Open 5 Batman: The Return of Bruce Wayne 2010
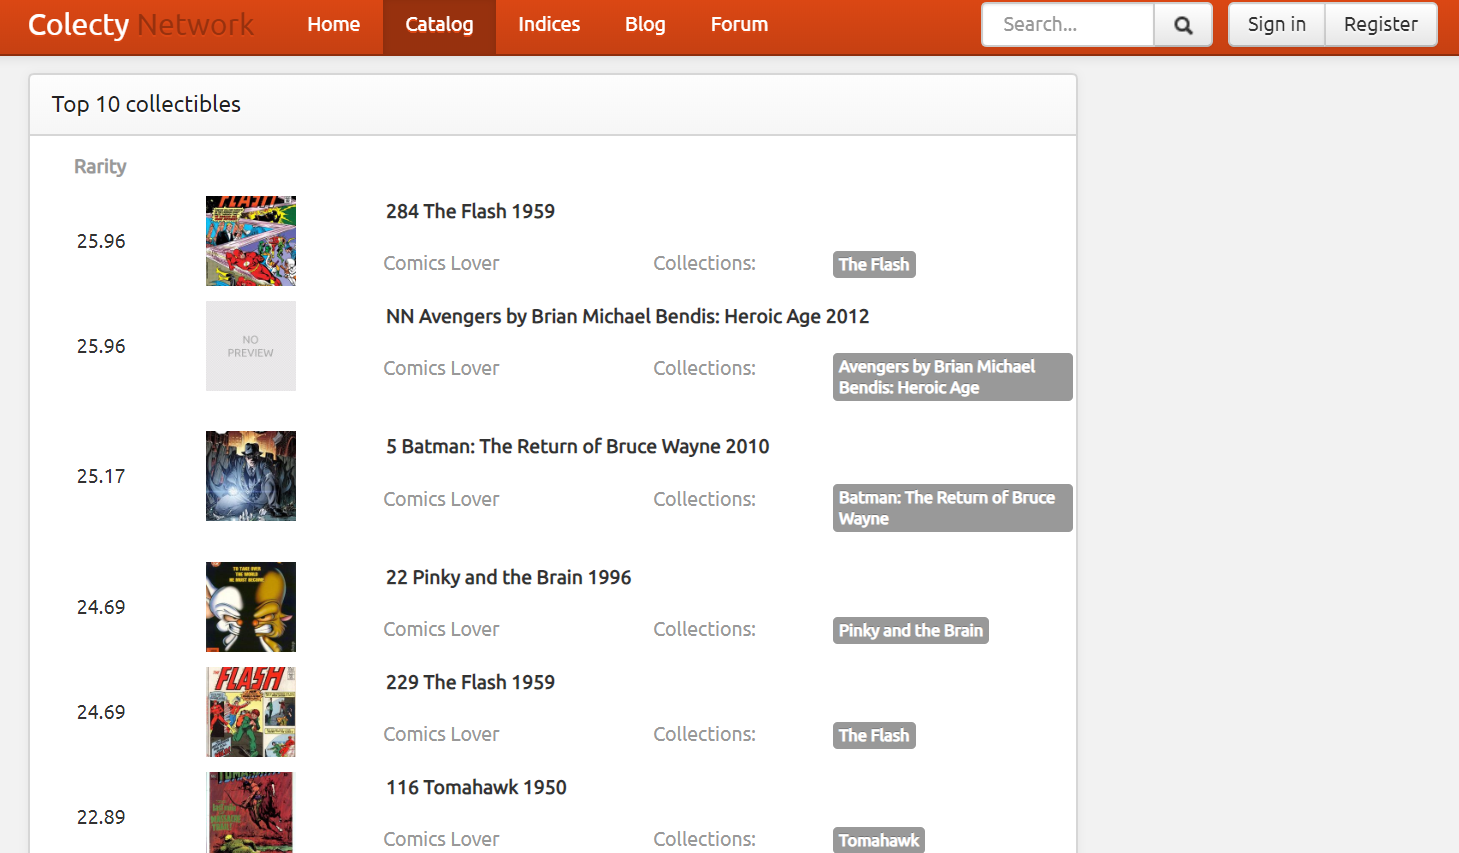 click(578, 446)
